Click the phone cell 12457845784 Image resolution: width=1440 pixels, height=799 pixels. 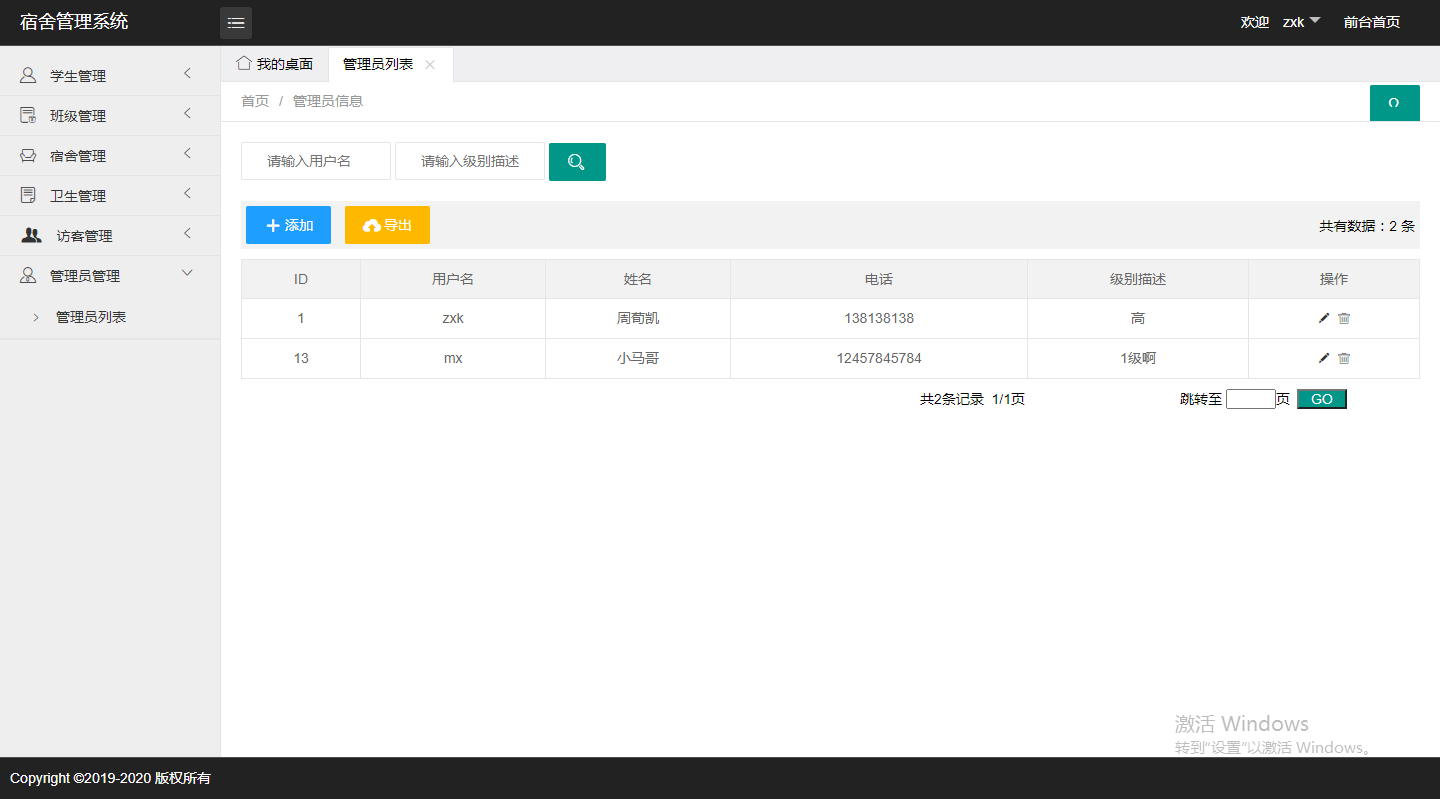point(879,358)
